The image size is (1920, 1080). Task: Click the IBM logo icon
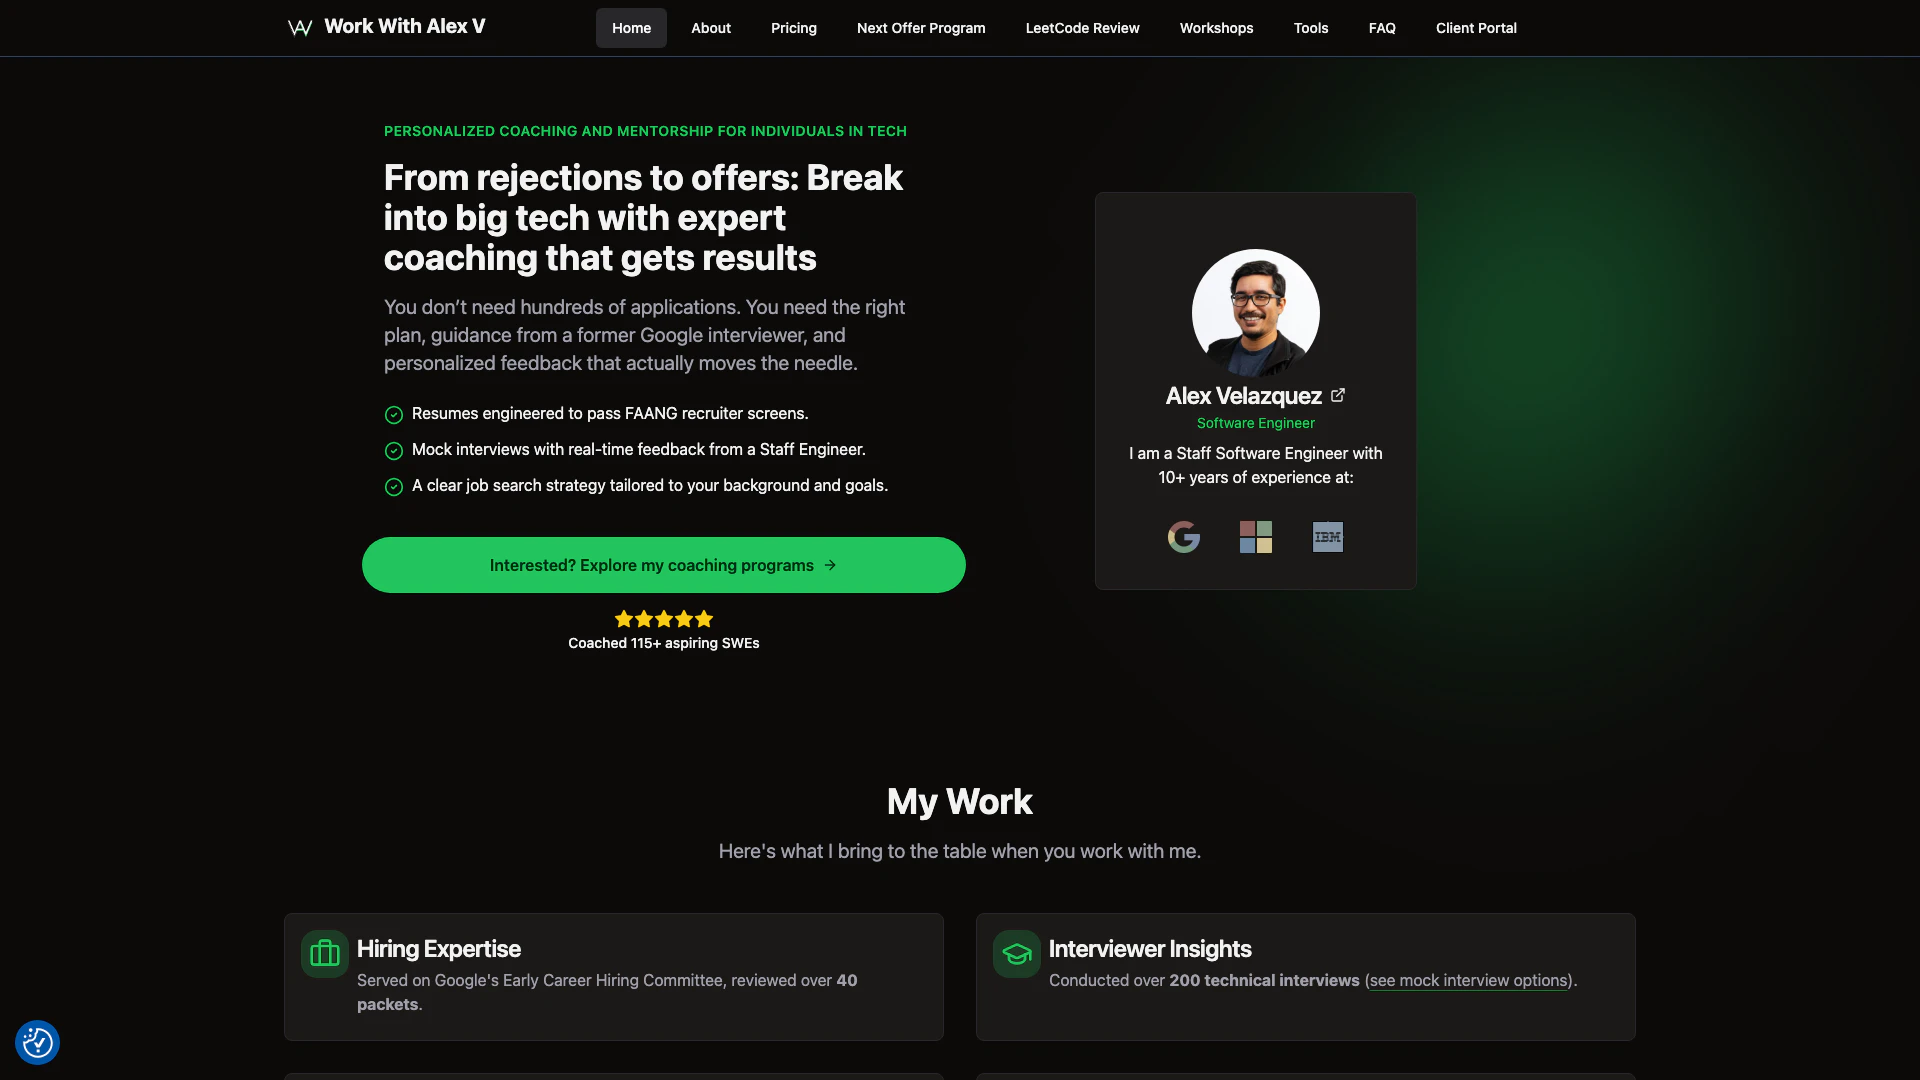pyautogui.click(x=1328, y=537)
